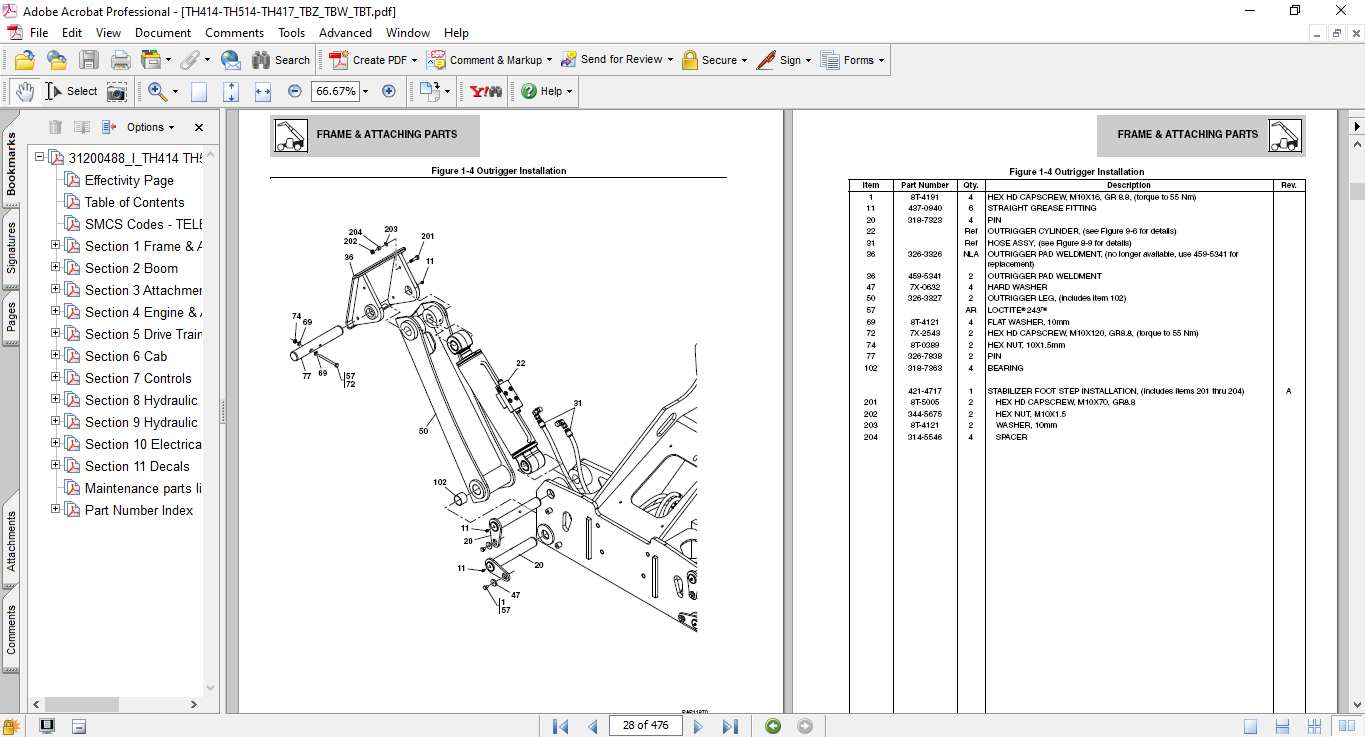1365x737 pixels.
Task: Go to the last page
Action: 730,725
